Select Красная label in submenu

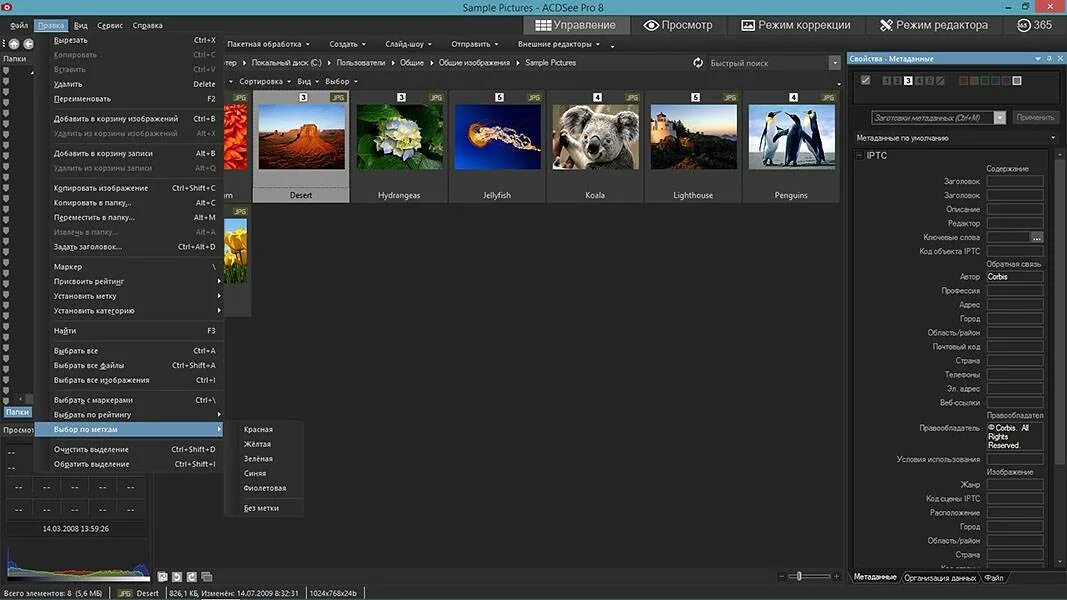[x=264, y=429]
